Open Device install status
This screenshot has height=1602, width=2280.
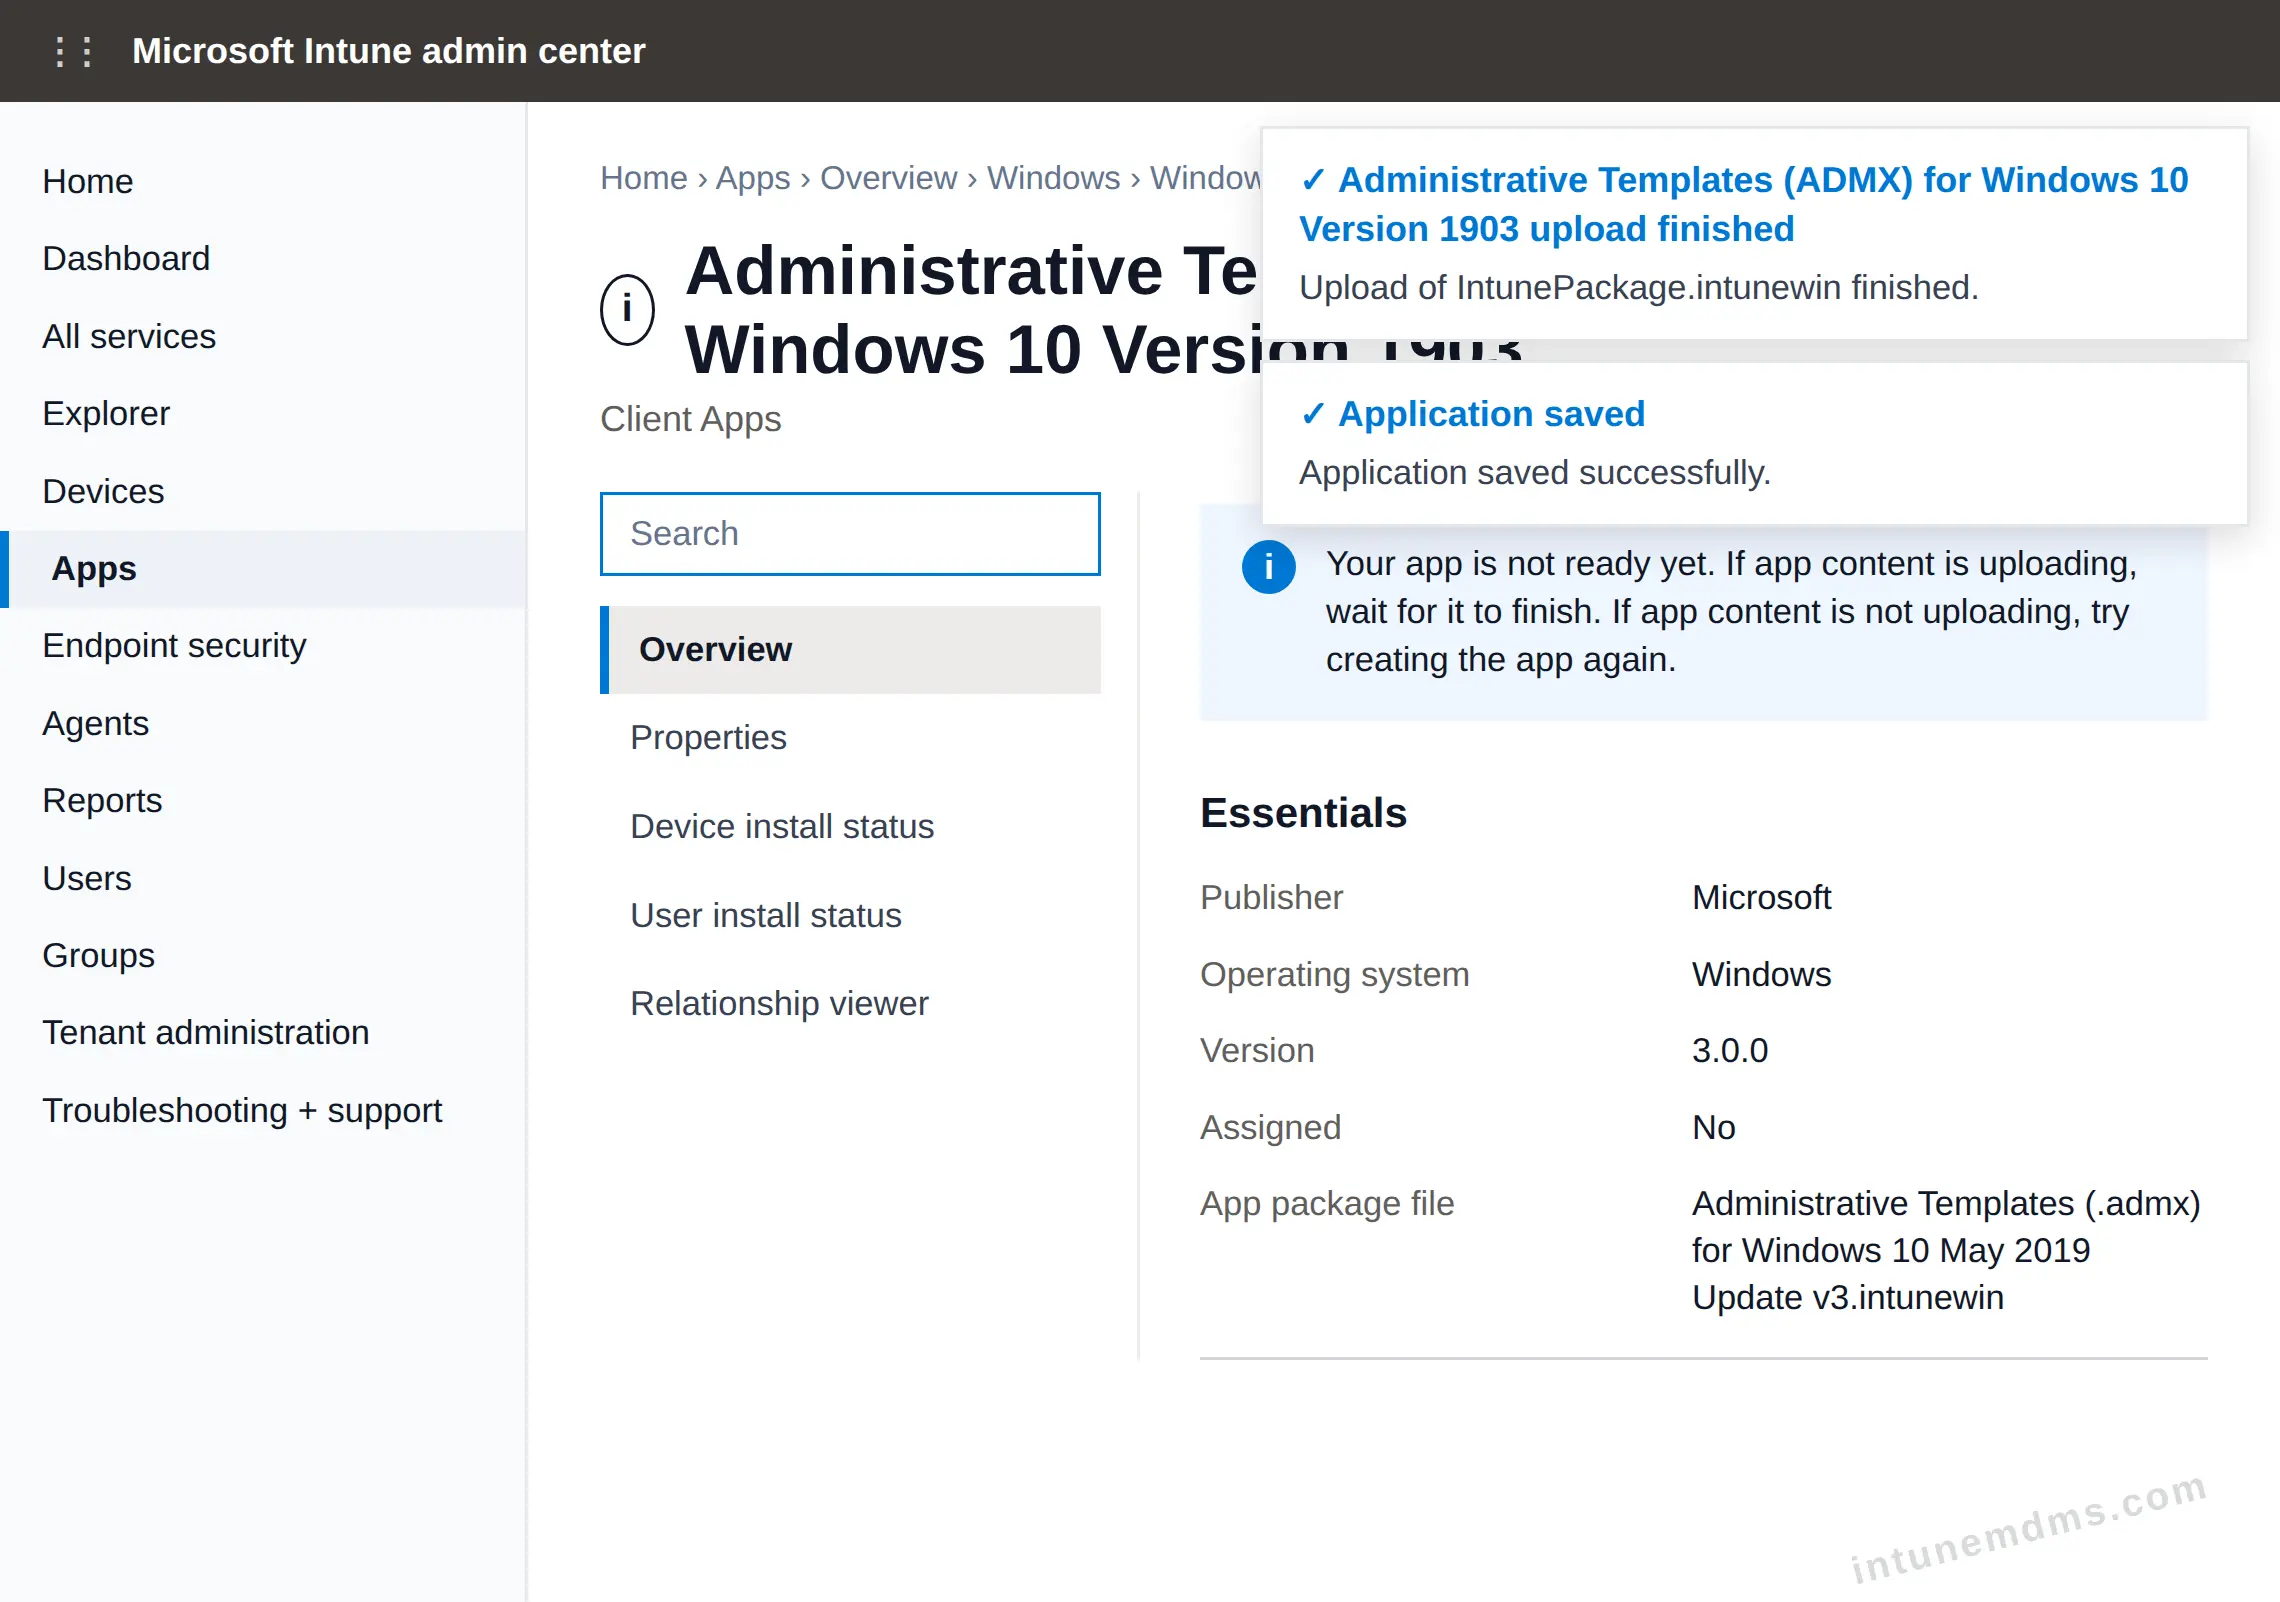850,827
